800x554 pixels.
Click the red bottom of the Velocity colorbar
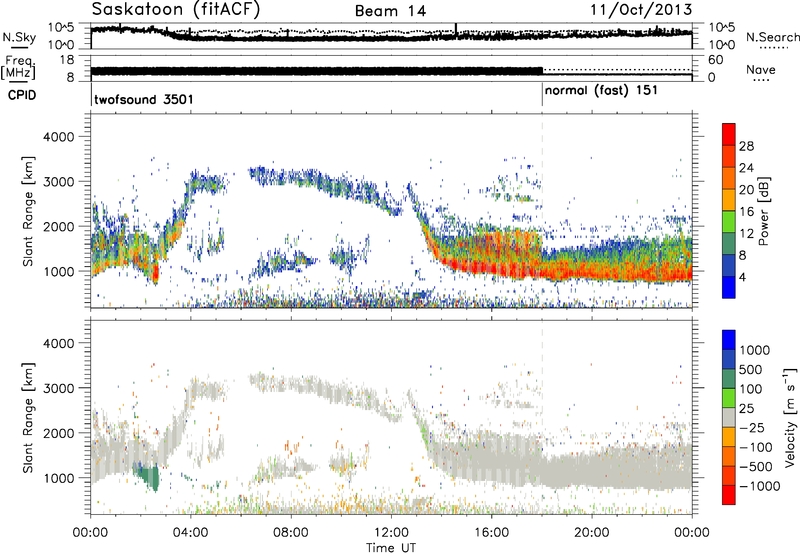pyautogui.click(x=729, y=495)
